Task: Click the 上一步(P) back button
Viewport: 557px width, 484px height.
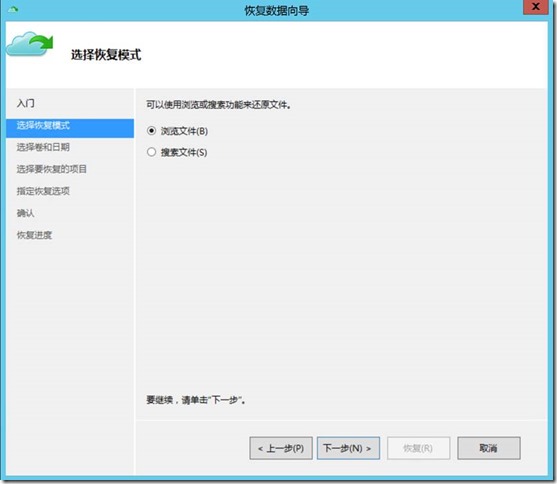Action: point(281,448)
